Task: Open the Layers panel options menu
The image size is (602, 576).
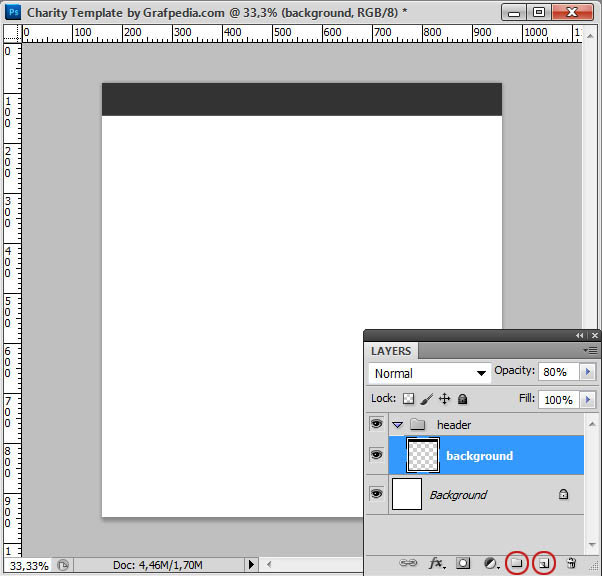Action: [590, 350]
